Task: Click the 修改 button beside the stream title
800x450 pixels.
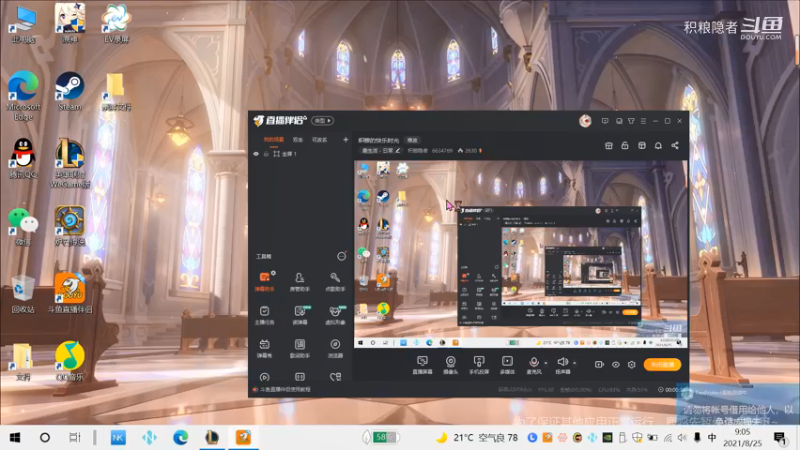Action: pos(412,140)
